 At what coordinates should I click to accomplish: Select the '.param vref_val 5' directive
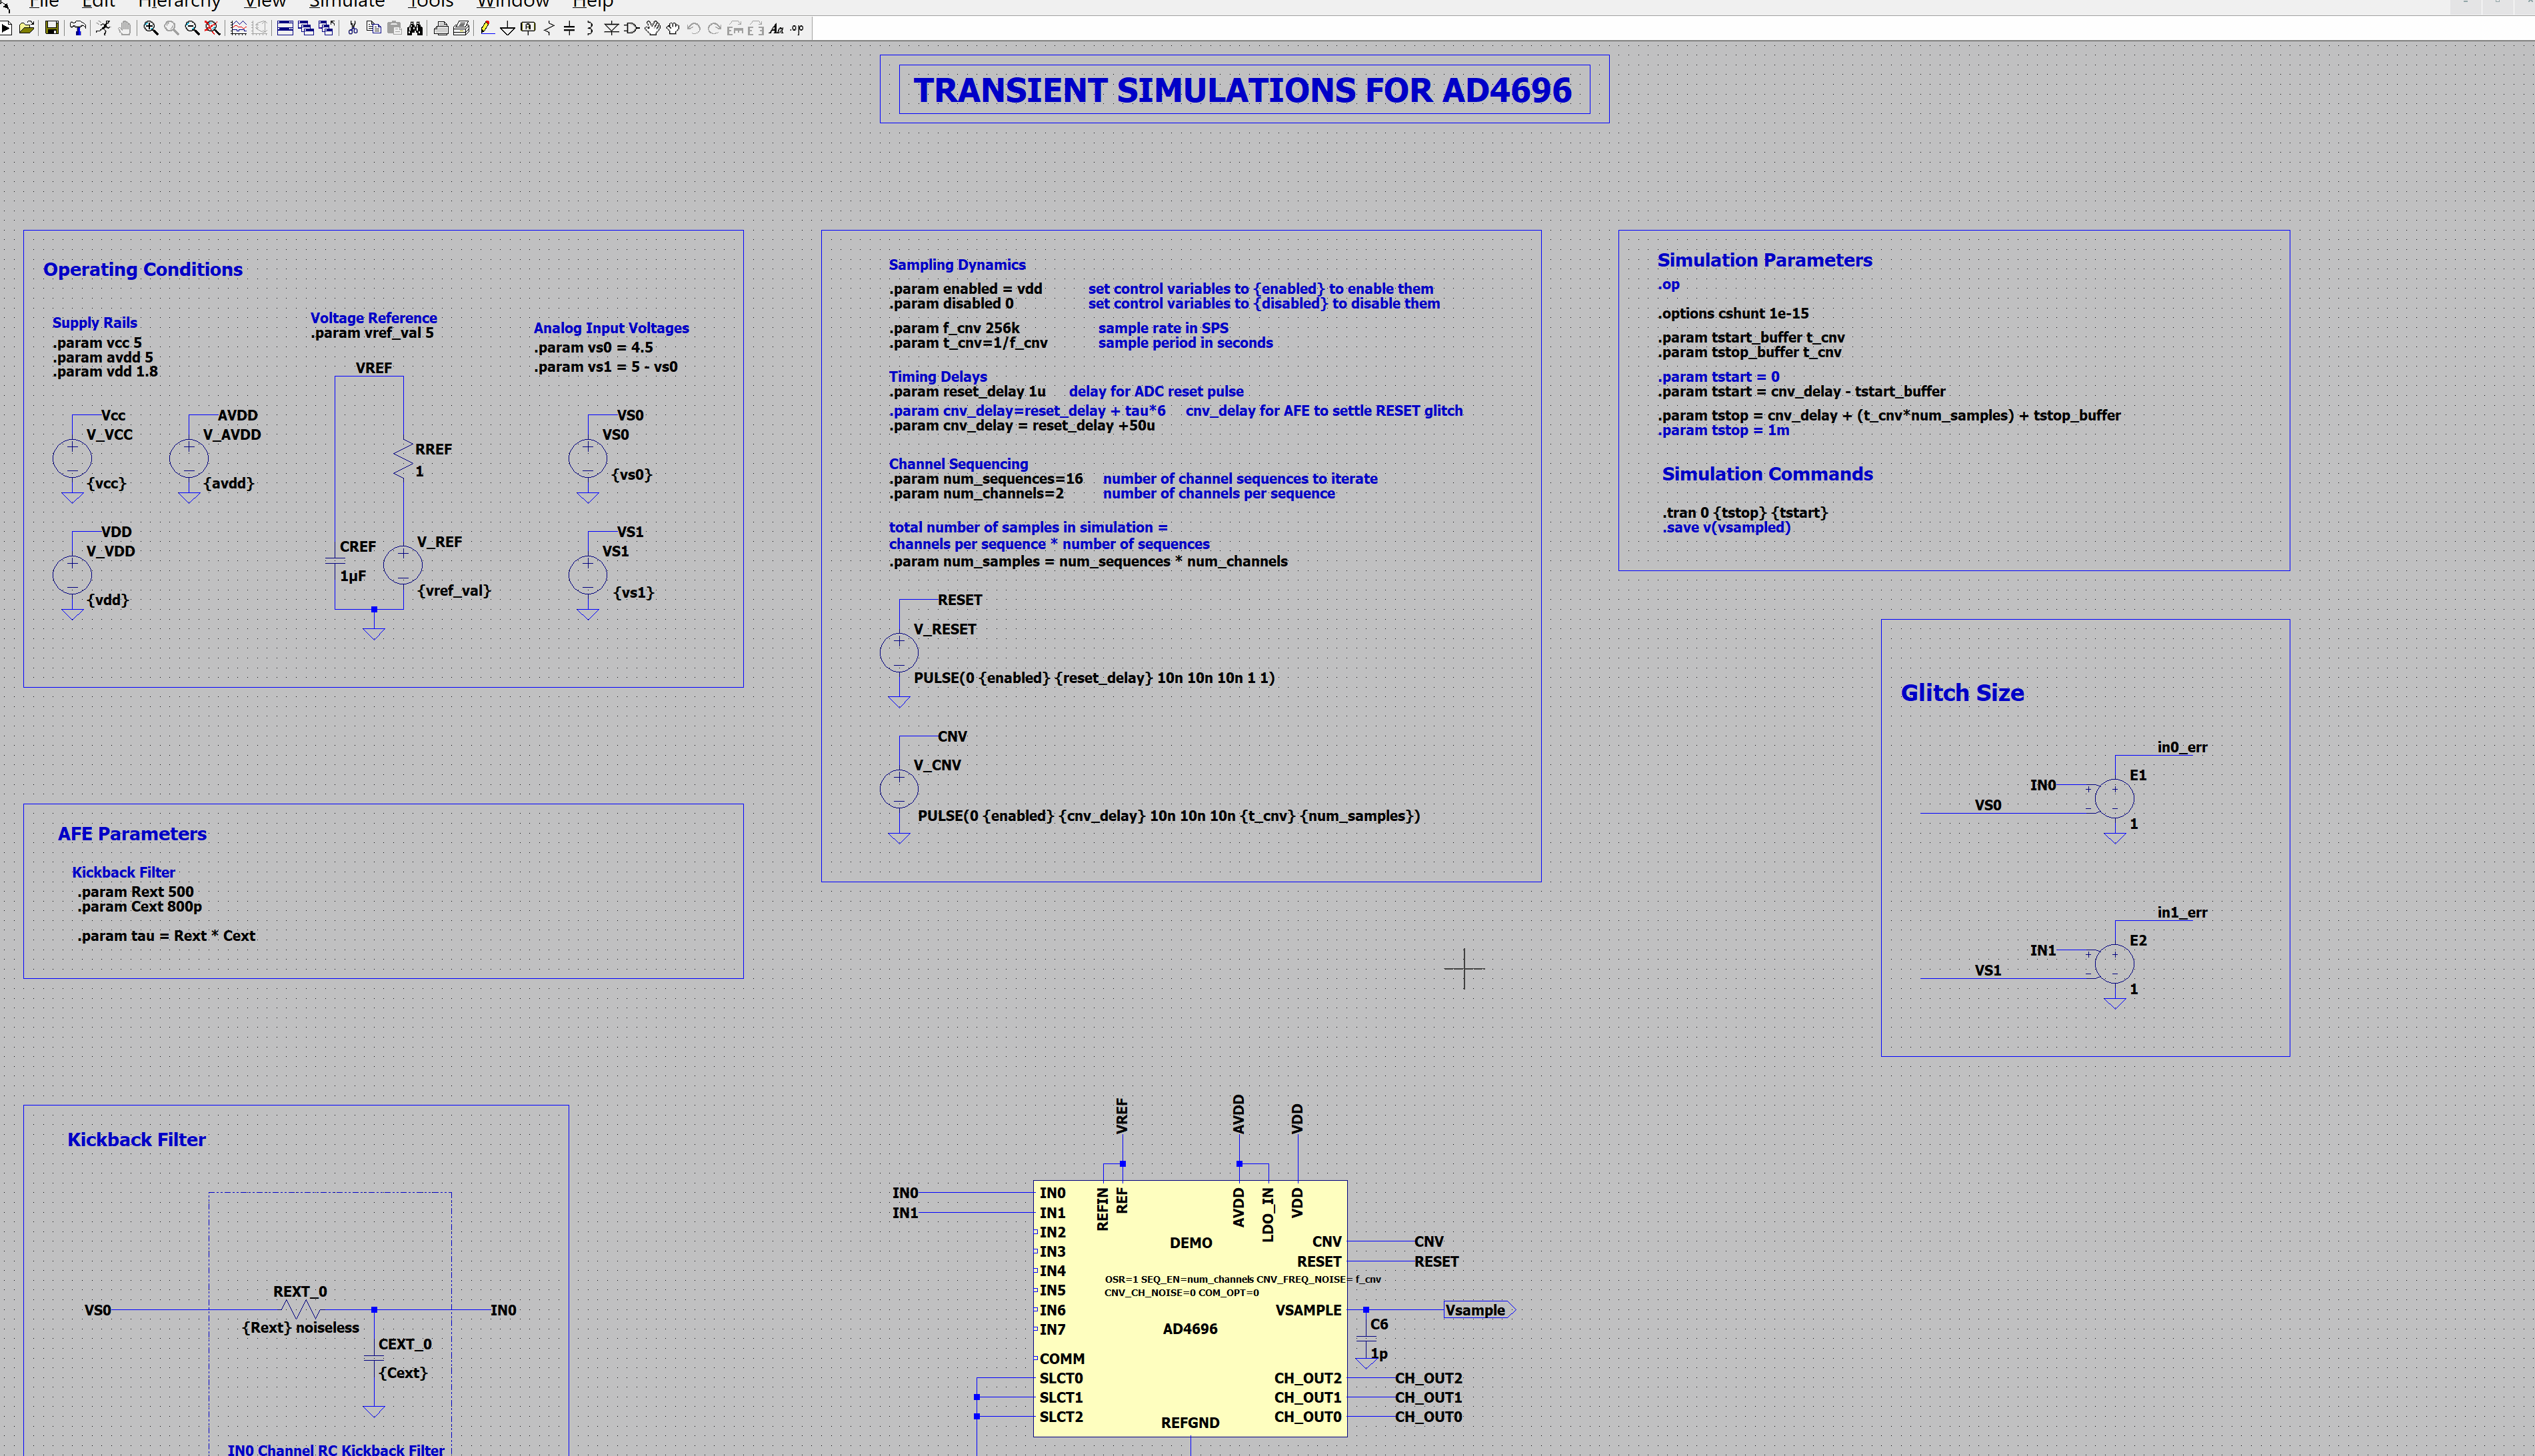pos(372,333)
